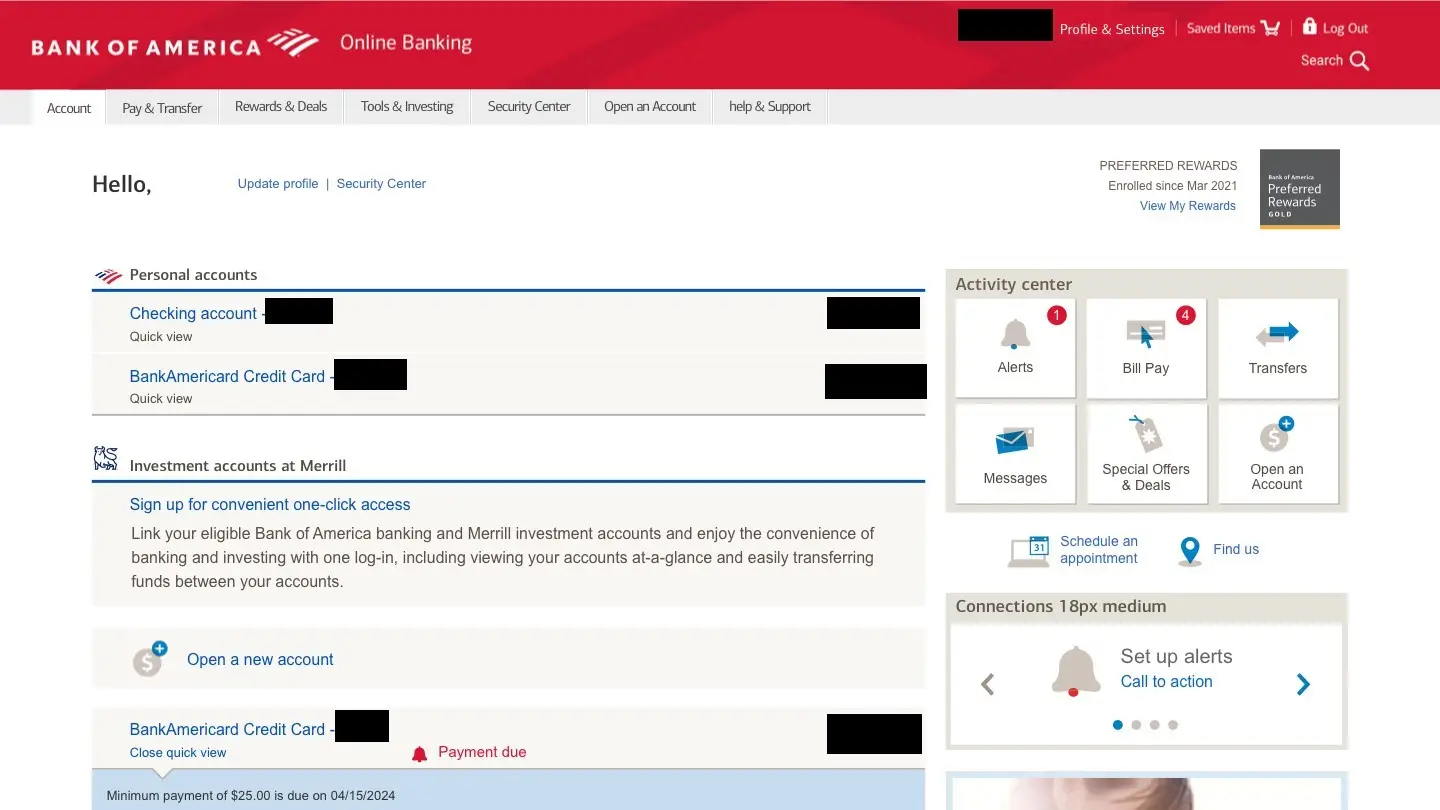Screen dimensions: 1440x810
Task: Select the second carousel dot
Action: pyautogui.click(x=1136, y=725)
